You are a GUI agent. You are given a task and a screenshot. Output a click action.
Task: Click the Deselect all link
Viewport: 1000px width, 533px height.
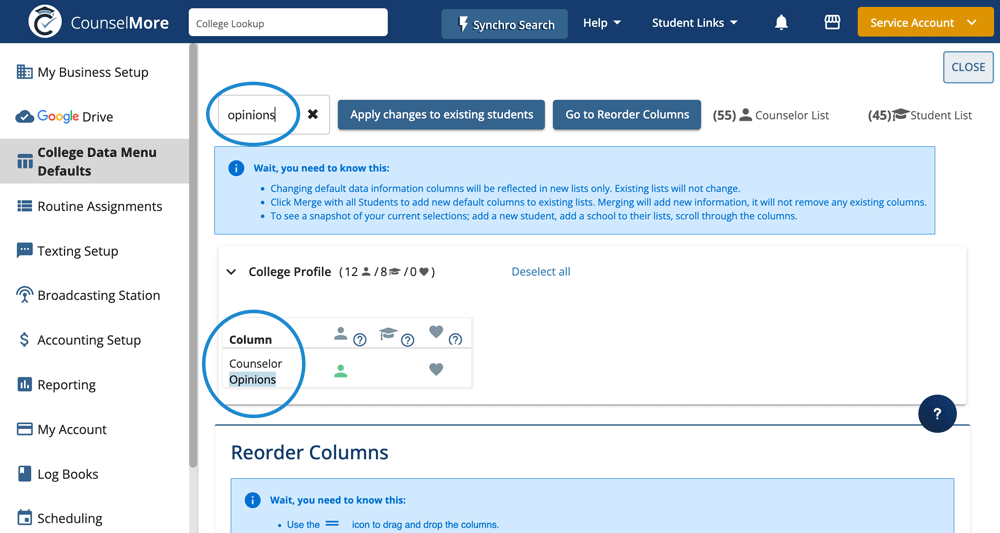541,272
